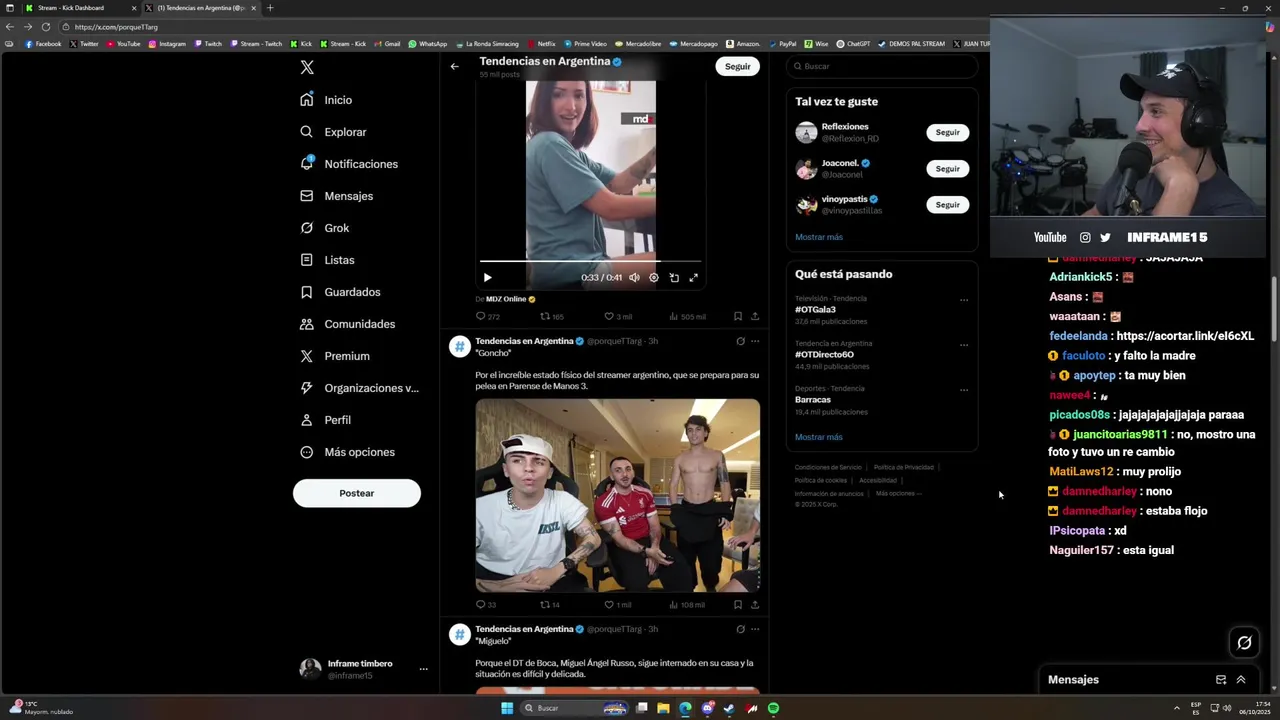Switch to the Stream - Kick Dashboard tab
This screenshot has width=1280, height=720.
click(x=79, y=8)
